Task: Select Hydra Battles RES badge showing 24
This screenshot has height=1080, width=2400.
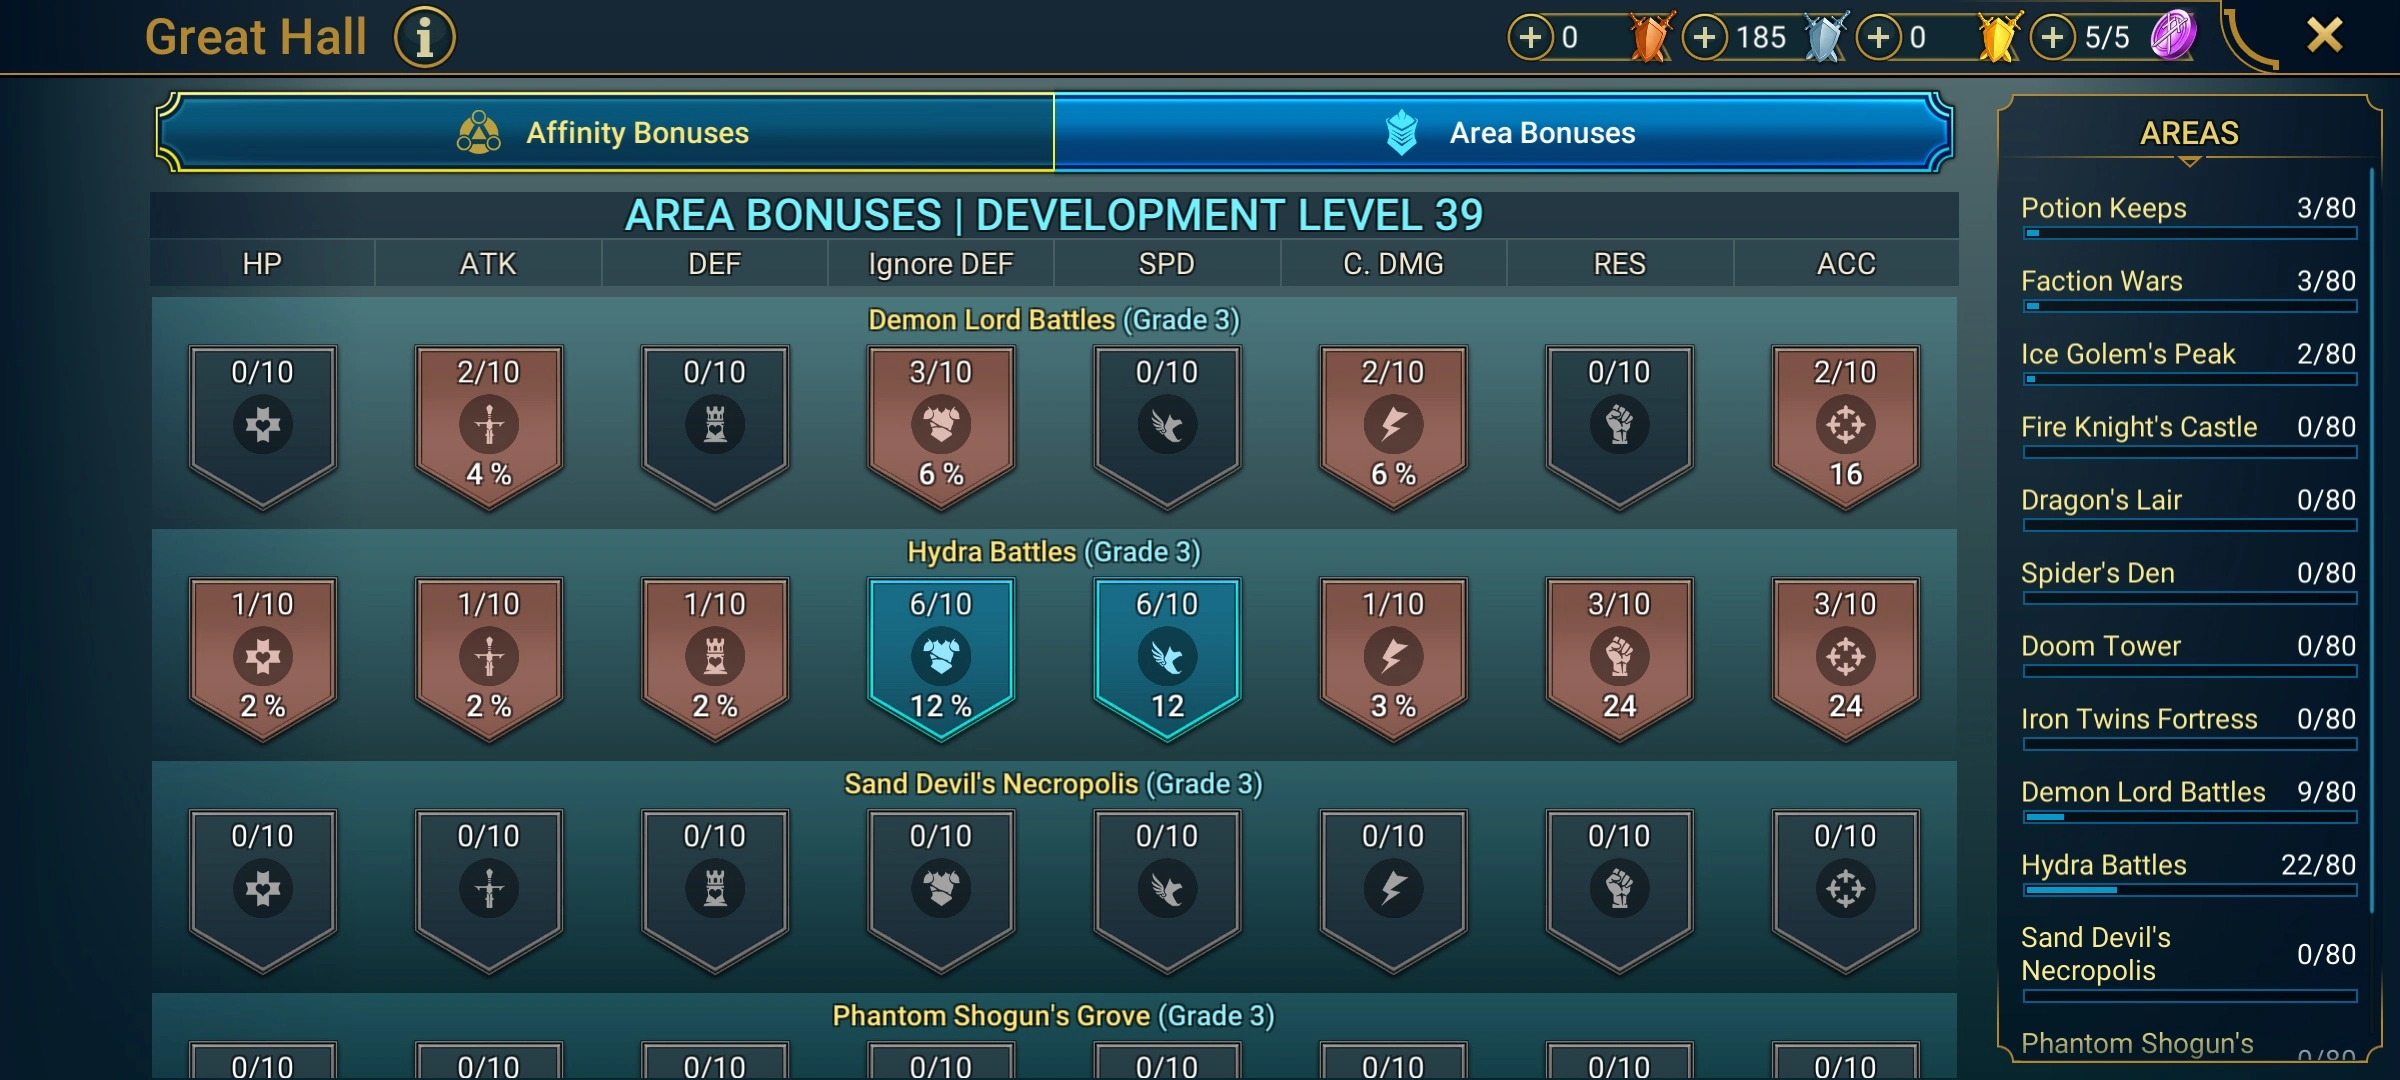Action: (1620, 659)
